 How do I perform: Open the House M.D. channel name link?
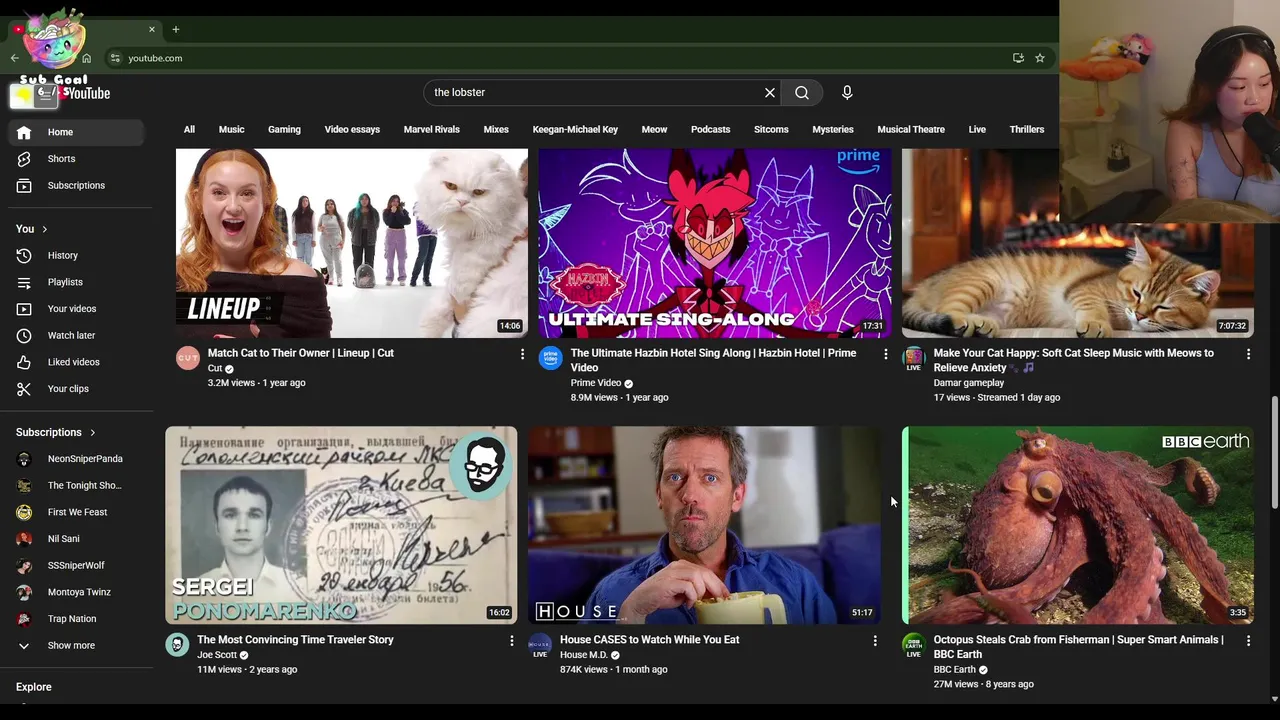(x=583, y=655)
